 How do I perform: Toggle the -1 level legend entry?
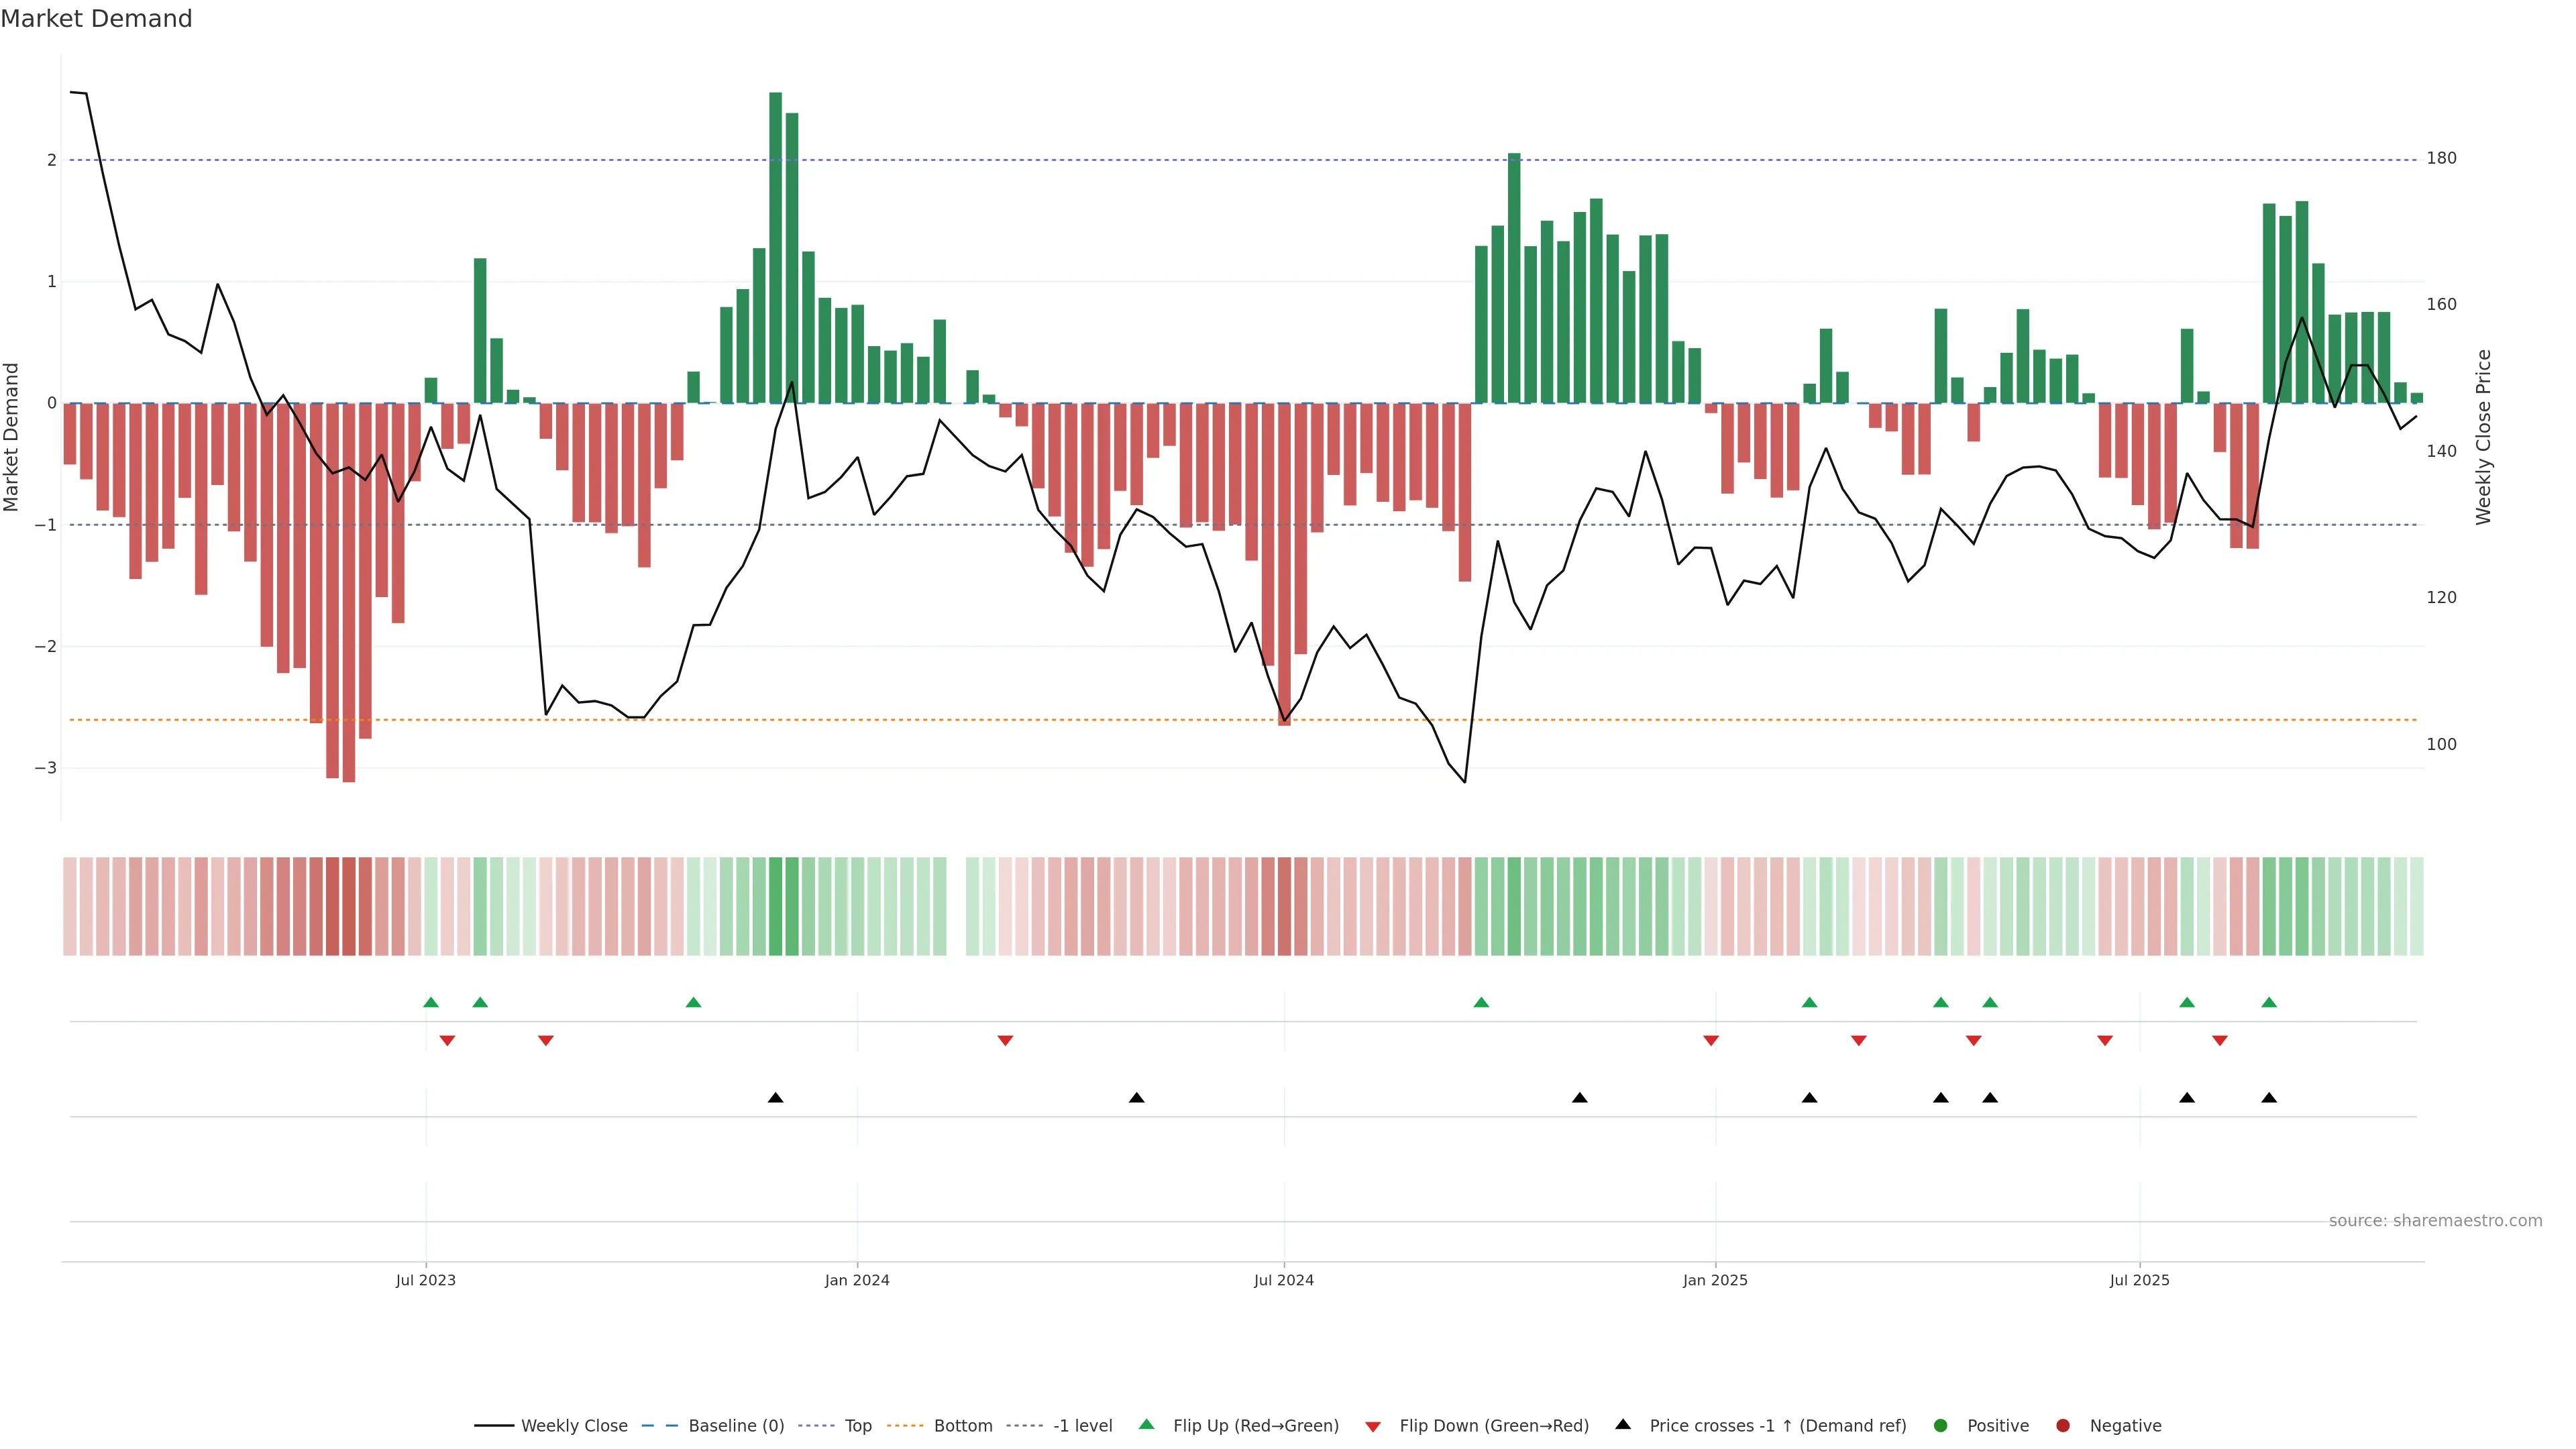coord(1082,1425)
